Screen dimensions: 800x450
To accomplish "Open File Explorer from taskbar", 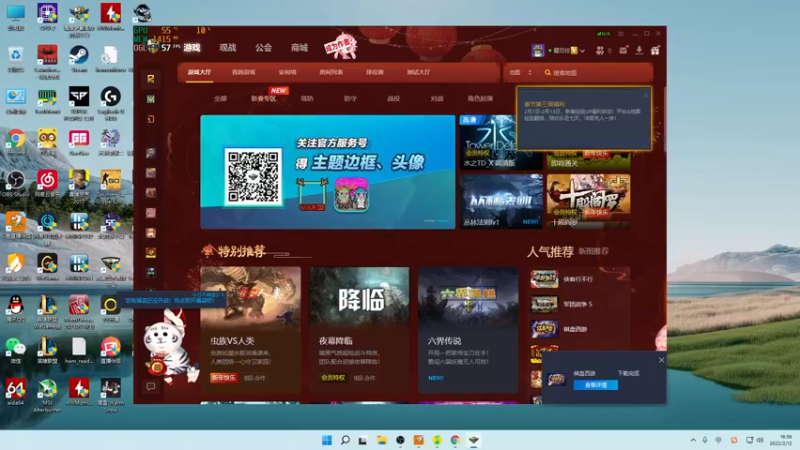I will (382, 440).
